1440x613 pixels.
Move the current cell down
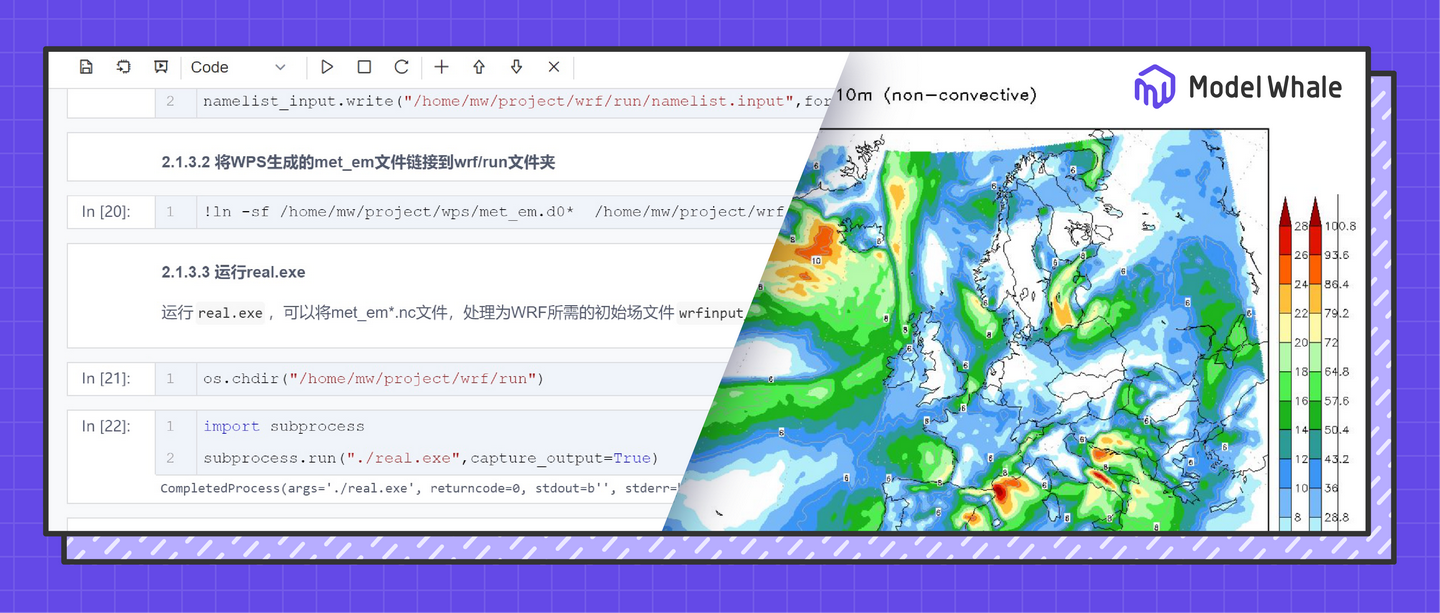[516, 66]
